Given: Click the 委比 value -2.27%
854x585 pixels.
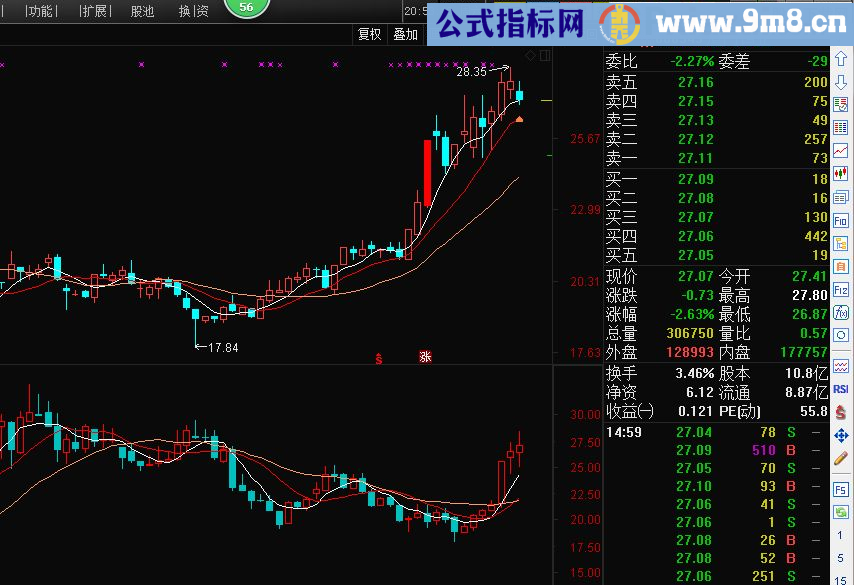Looking at the screenshot, I should point(692,61).
